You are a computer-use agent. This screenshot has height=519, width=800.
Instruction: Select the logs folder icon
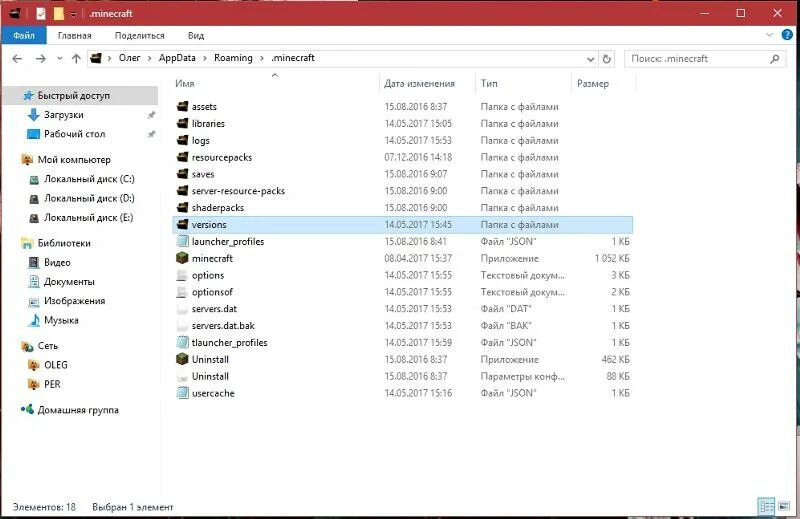[x=182, y=140]
